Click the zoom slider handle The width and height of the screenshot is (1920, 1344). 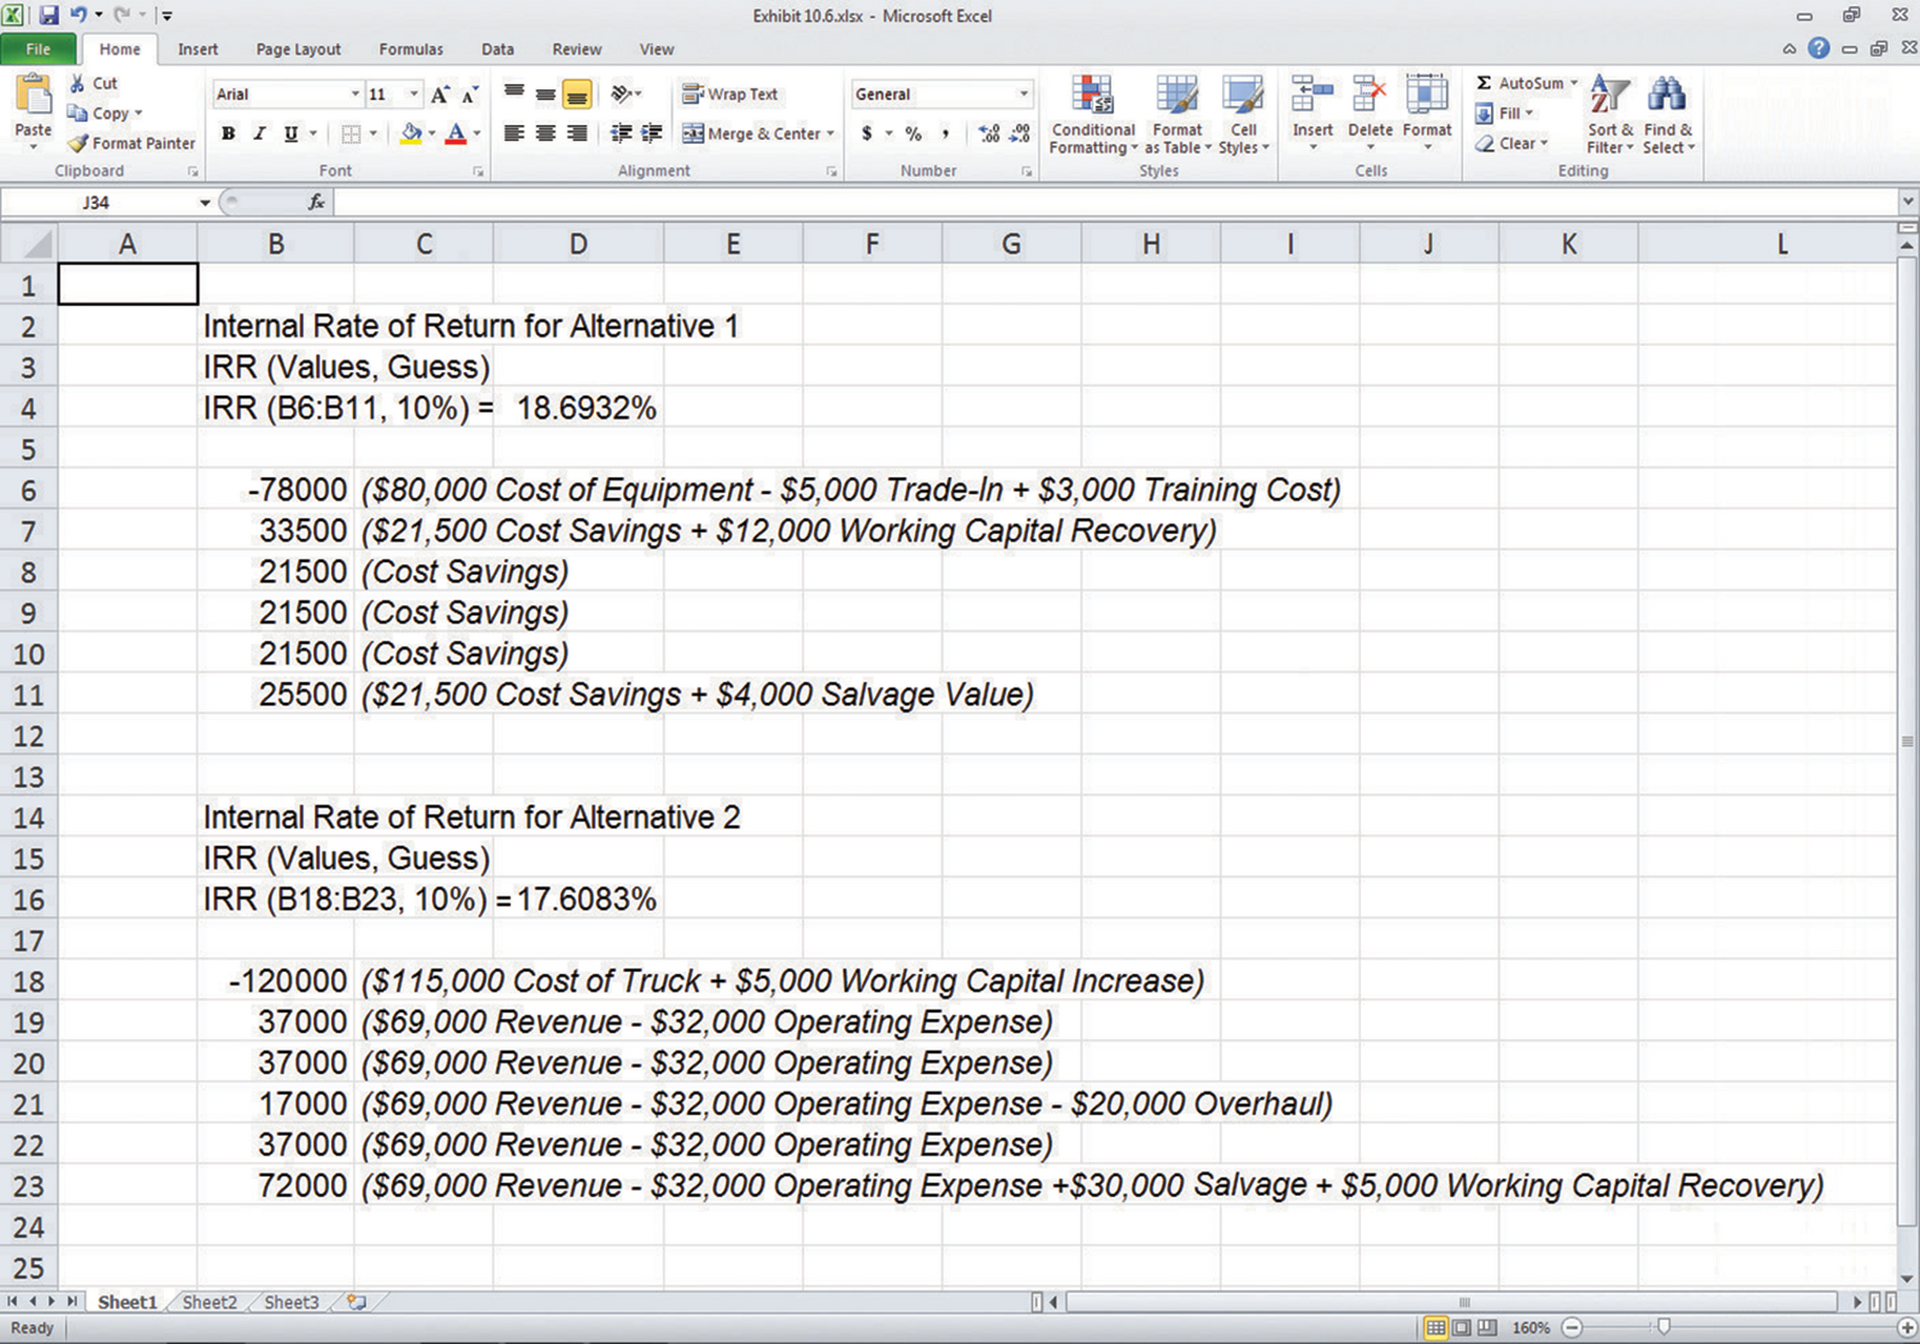(1663, 1327)
